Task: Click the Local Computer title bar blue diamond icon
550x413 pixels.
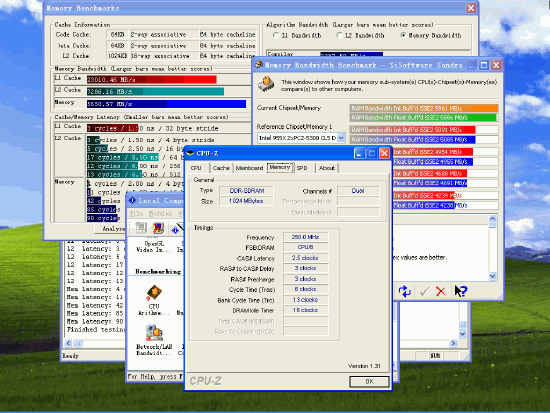Action: click(x=132, y=200)
